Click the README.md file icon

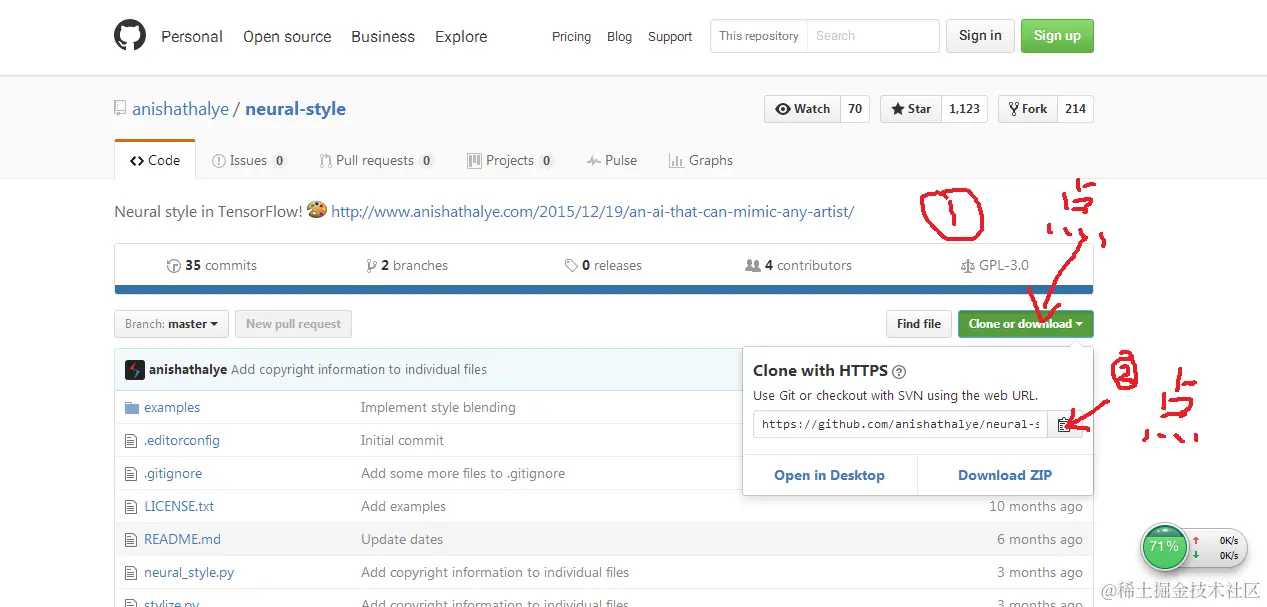(x=131, y=540)
